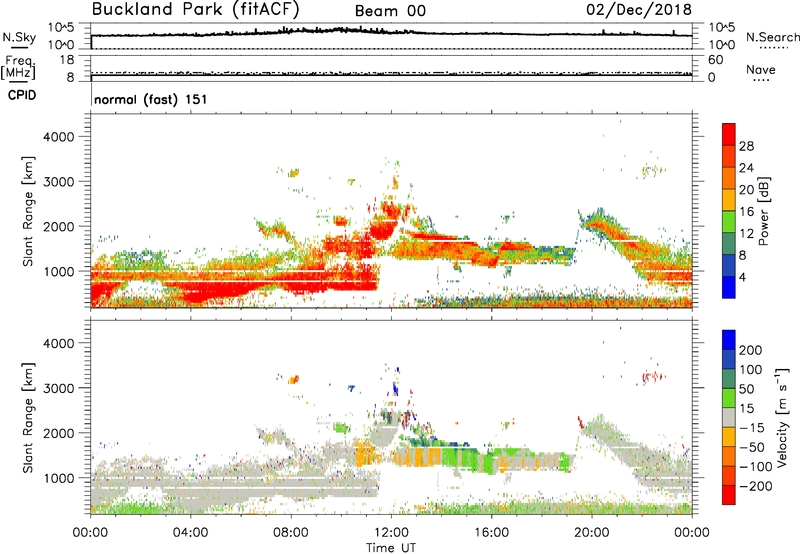800x554 pixels.
Task: Click the '16:00' time tick label
Action: point(491,533)
